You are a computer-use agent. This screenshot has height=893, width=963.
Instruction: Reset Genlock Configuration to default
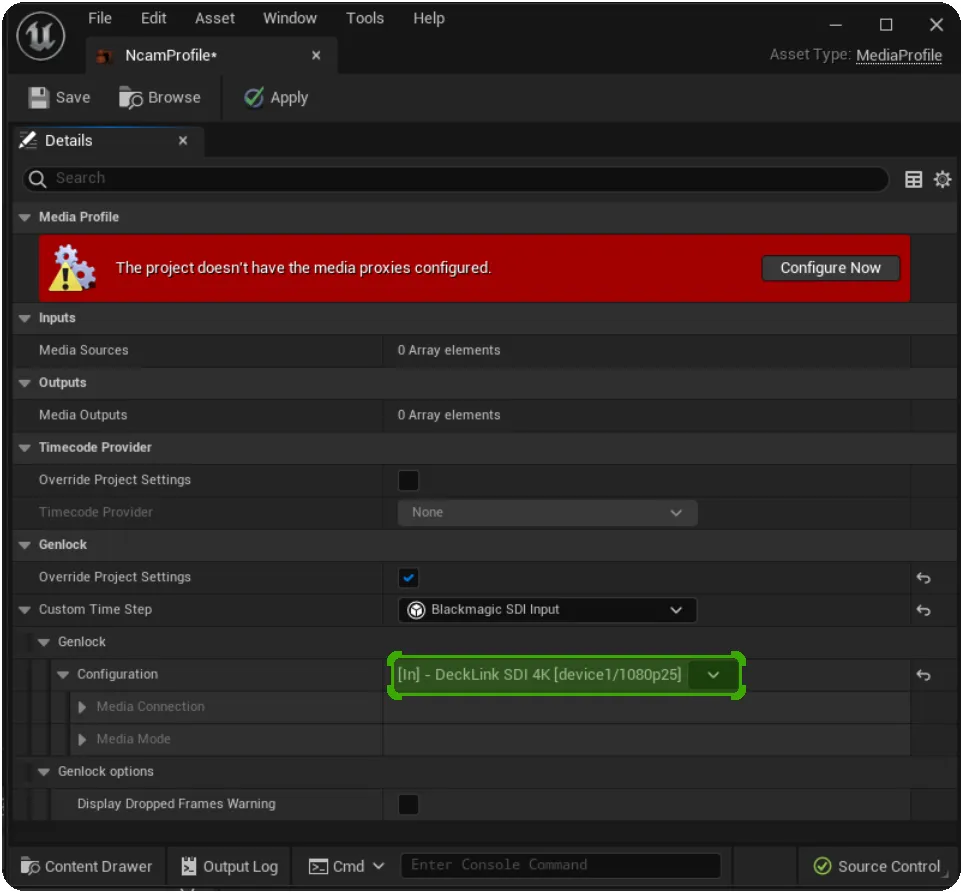point(923,675)
